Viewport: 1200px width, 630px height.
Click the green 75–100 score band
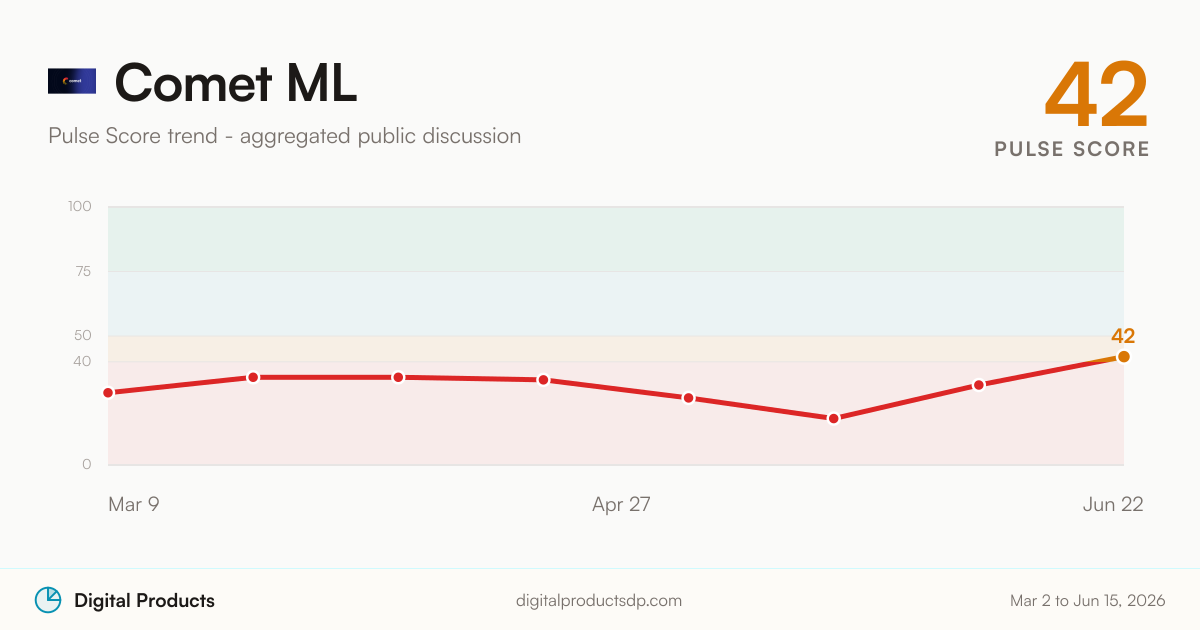pyautogui.click(x=616, y=239)
